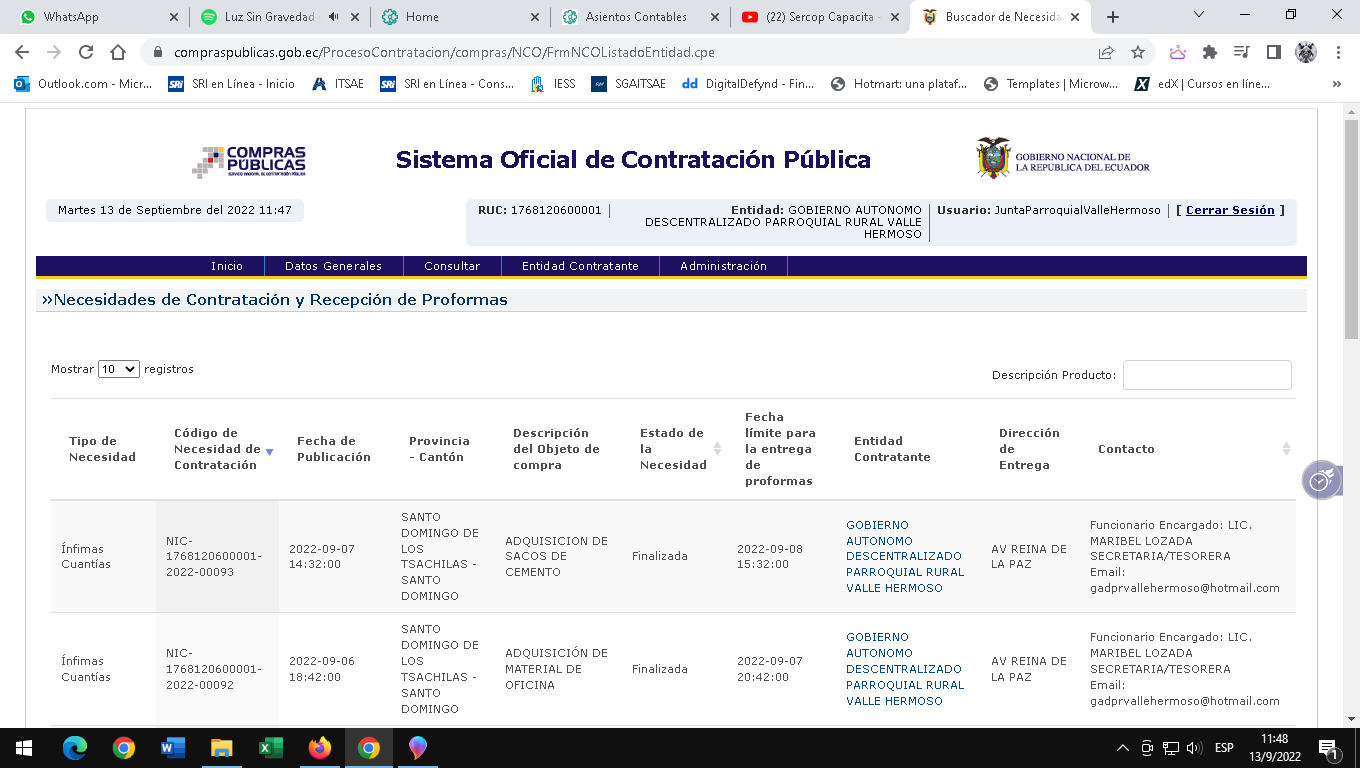1360x768 pixels.
Task: Sort by Estado de la Necesidad column
Action: (x=717, y=449)
